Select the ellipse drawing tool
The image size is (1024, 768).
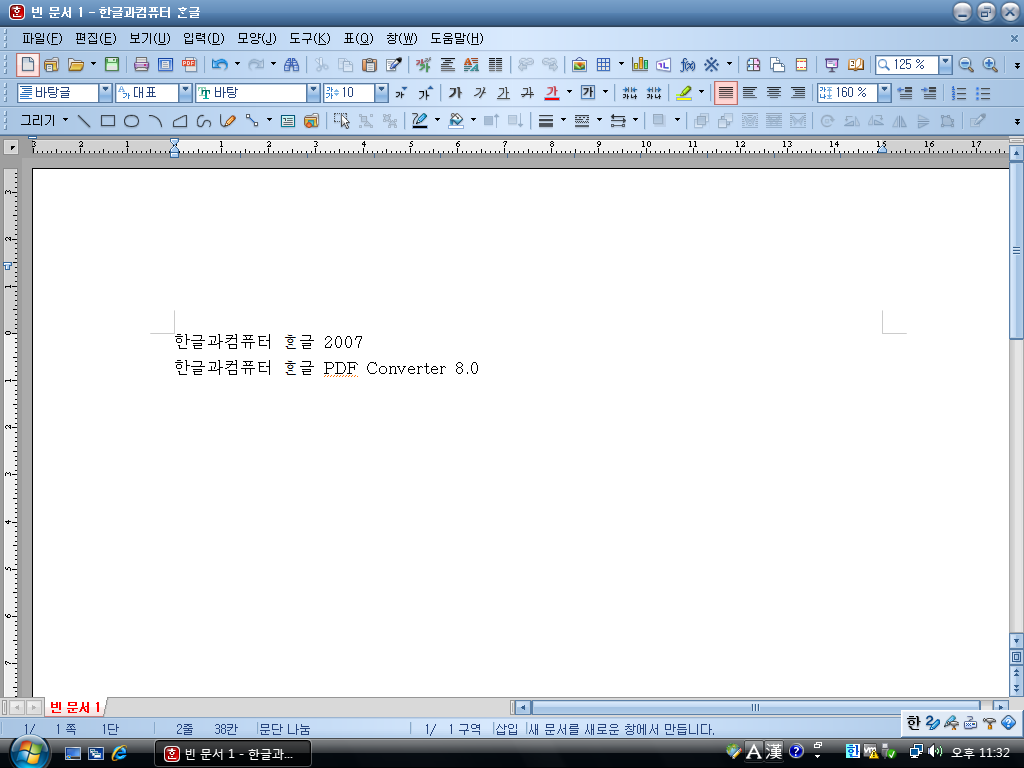[131, 121]
